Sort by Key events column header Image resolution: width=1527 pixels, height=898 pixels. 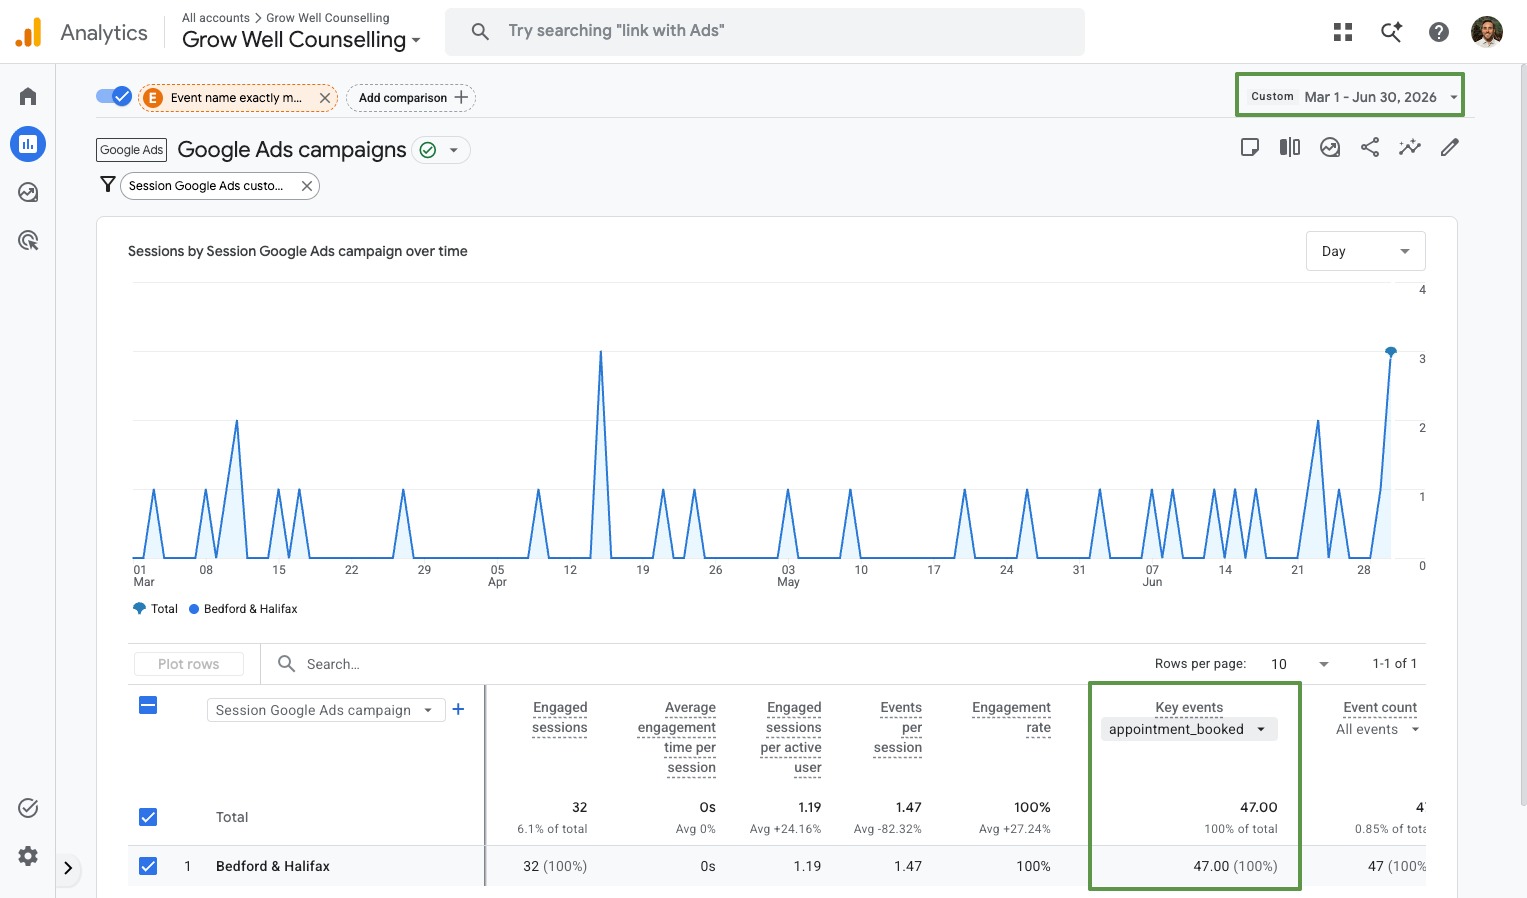1189,707
